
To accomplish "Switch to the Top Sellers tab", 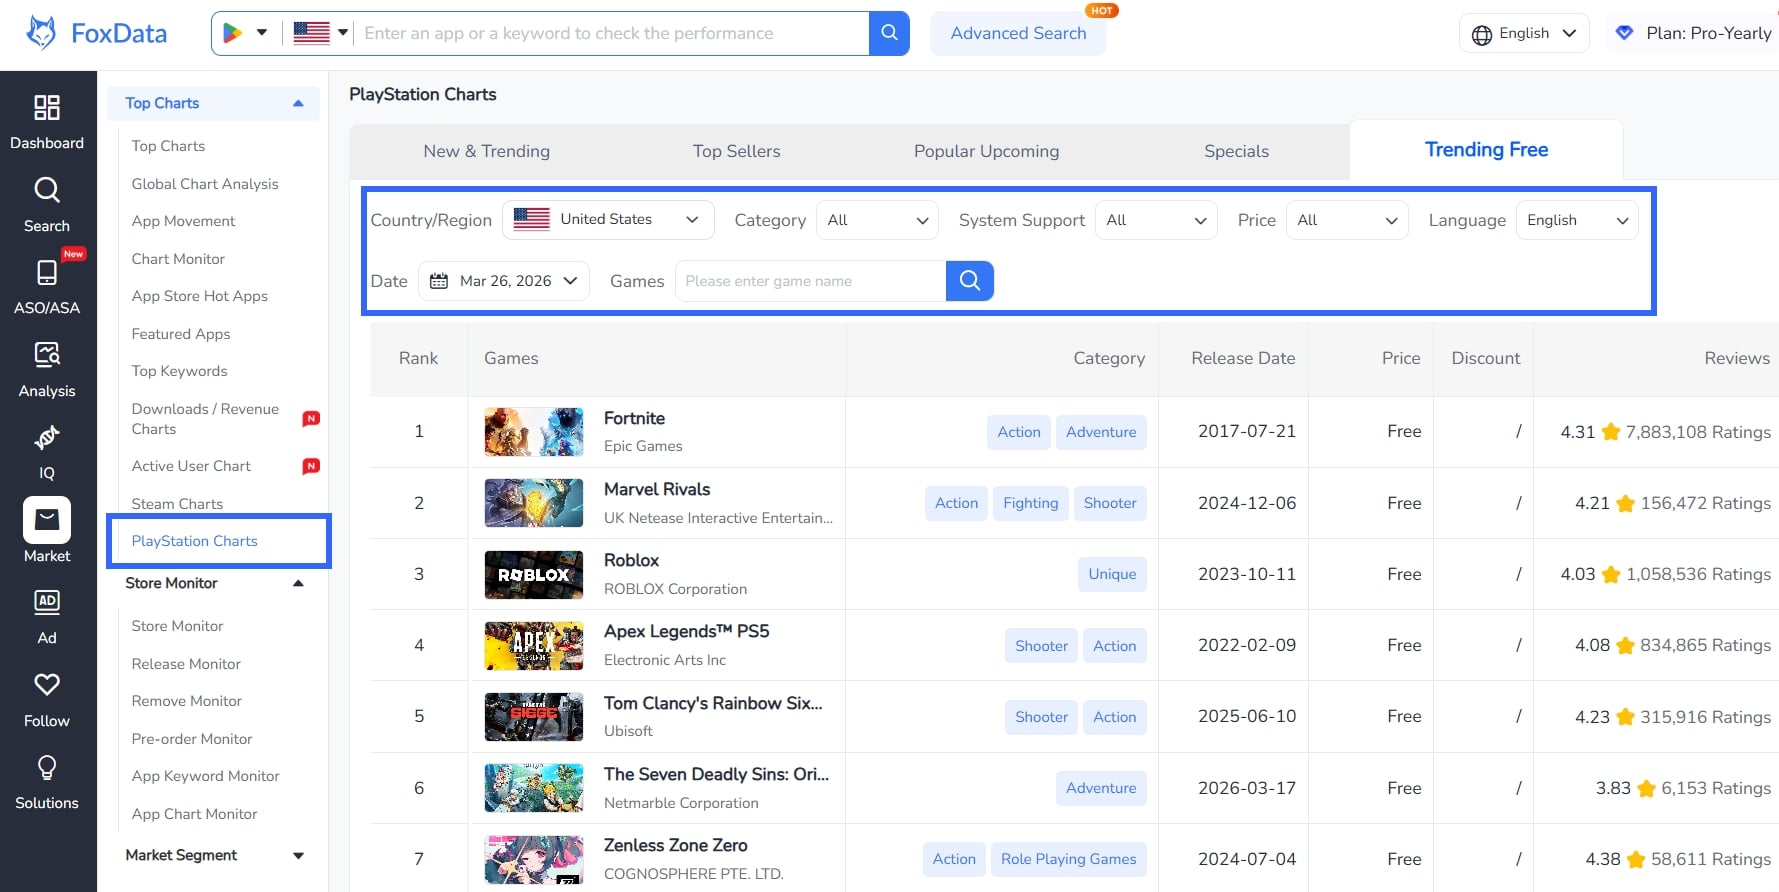I will pos(736,151).
